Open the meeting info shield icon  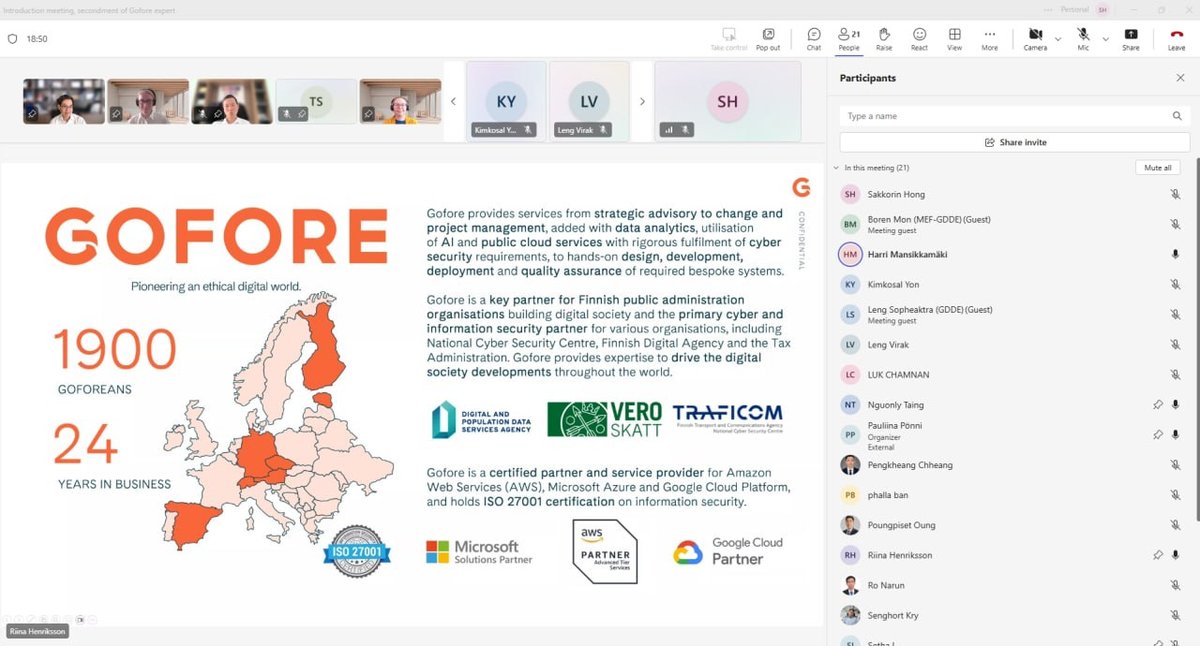coord(13,39)
